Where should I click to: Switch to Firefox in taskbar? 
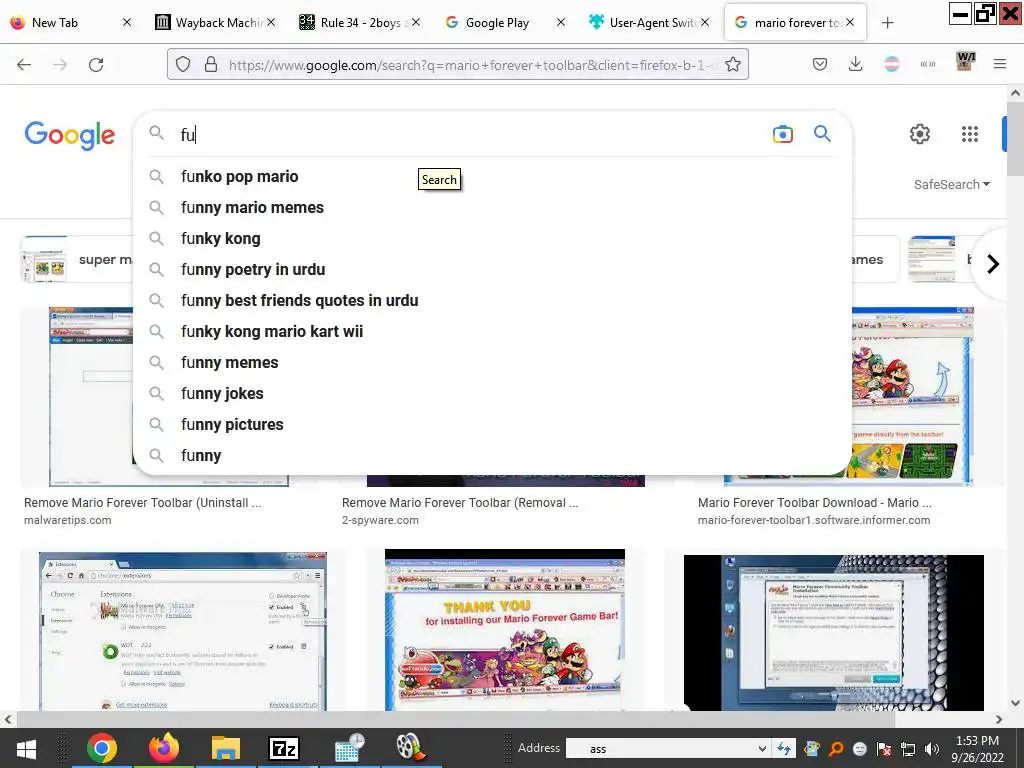point(163,748)
